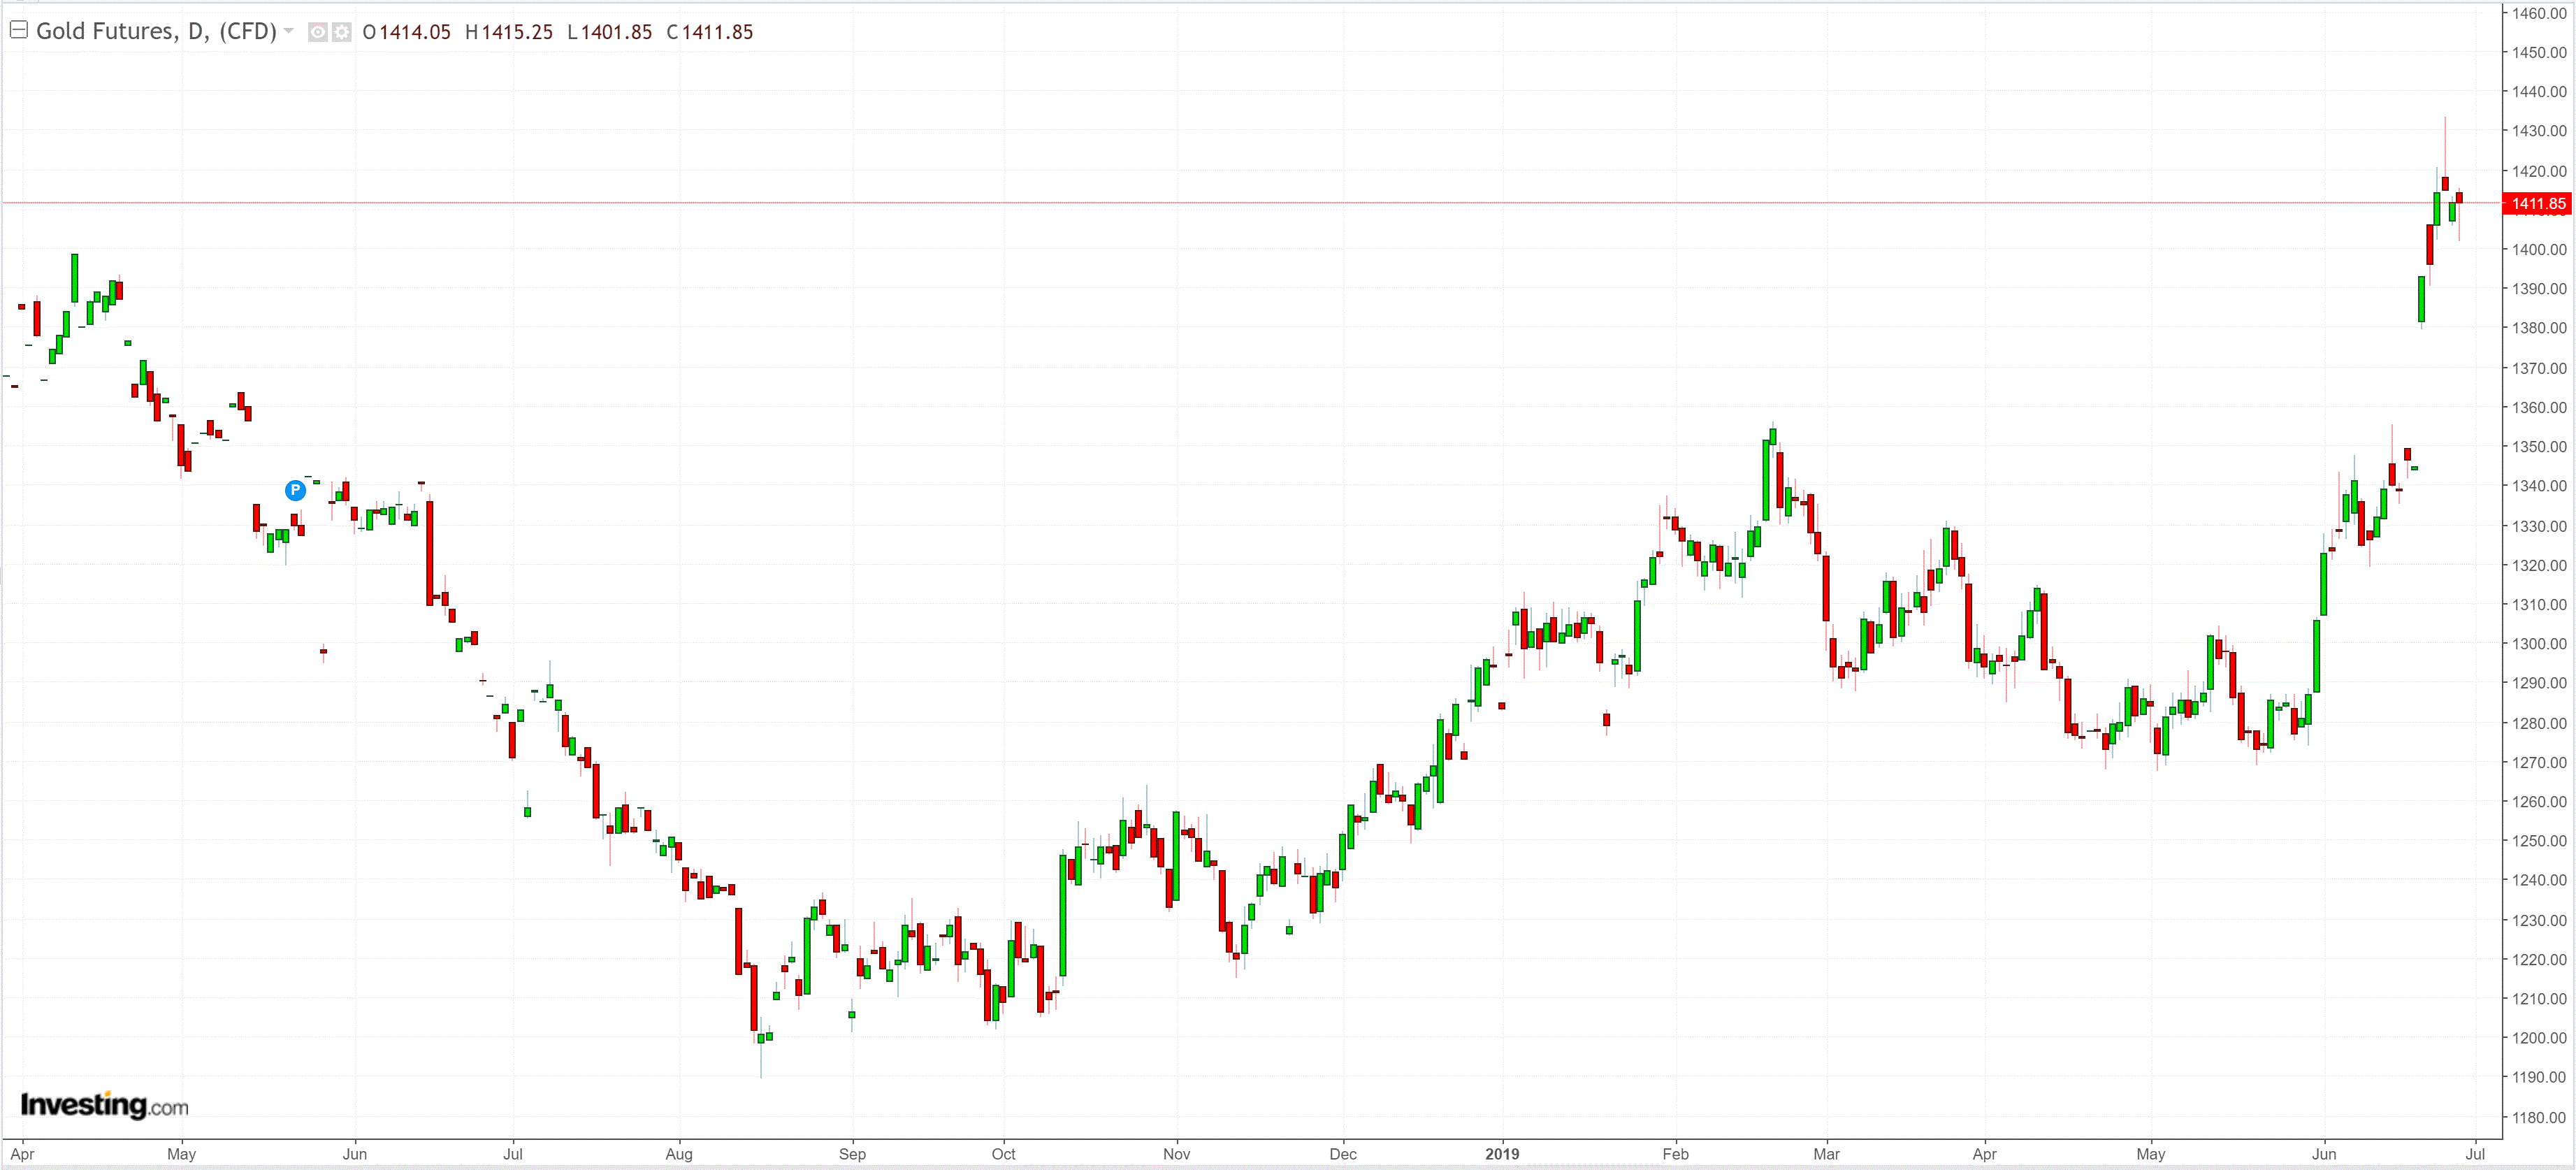Click the Aug label on time axis

[678, 1154]
